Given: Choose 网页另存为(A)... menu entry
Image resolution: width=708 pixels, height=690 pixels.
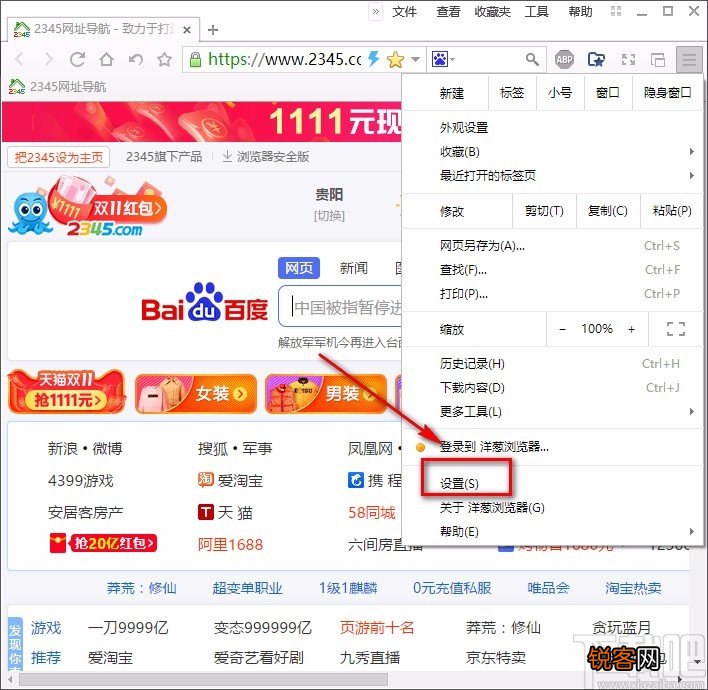Looking at the screenshot, I should point(552,246).
